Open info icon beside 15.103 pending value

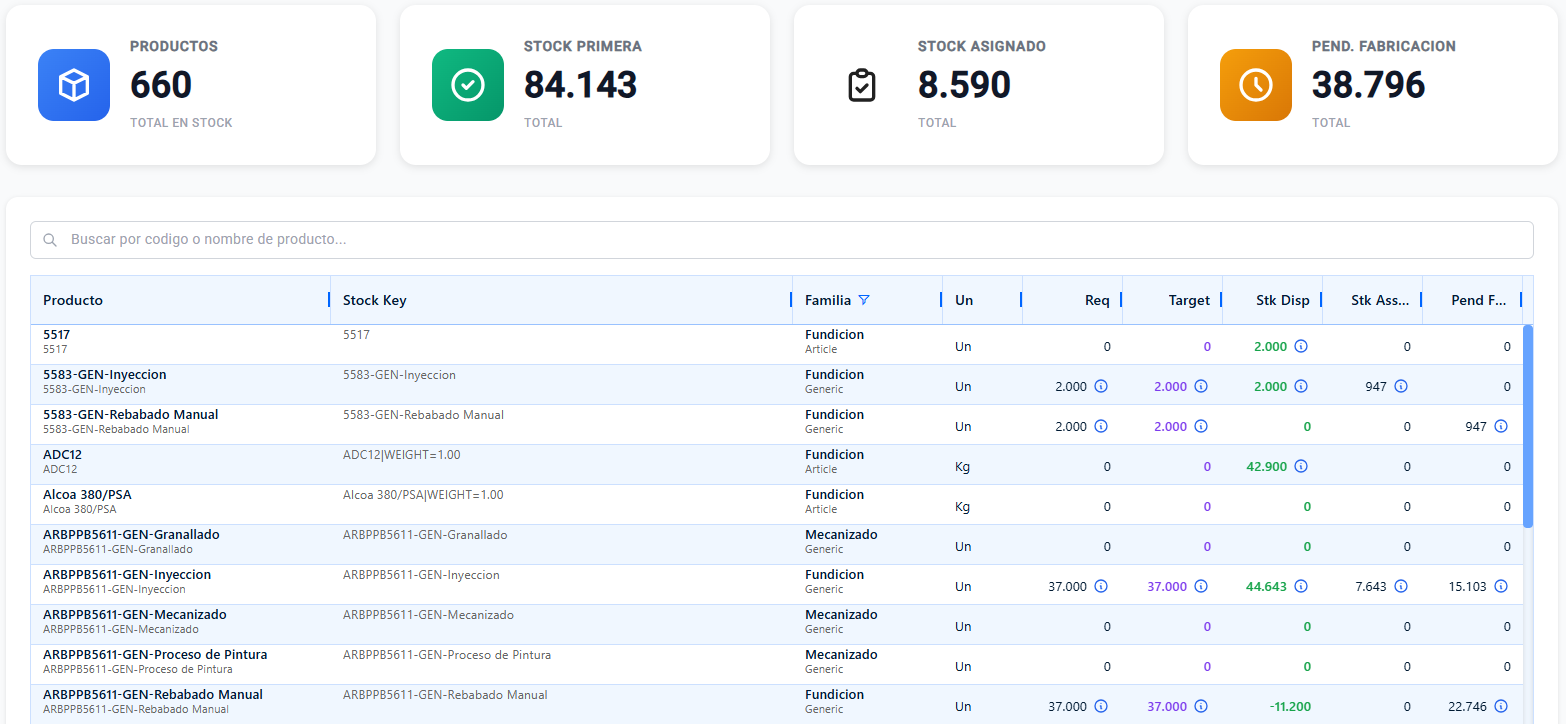[1501, 586]
